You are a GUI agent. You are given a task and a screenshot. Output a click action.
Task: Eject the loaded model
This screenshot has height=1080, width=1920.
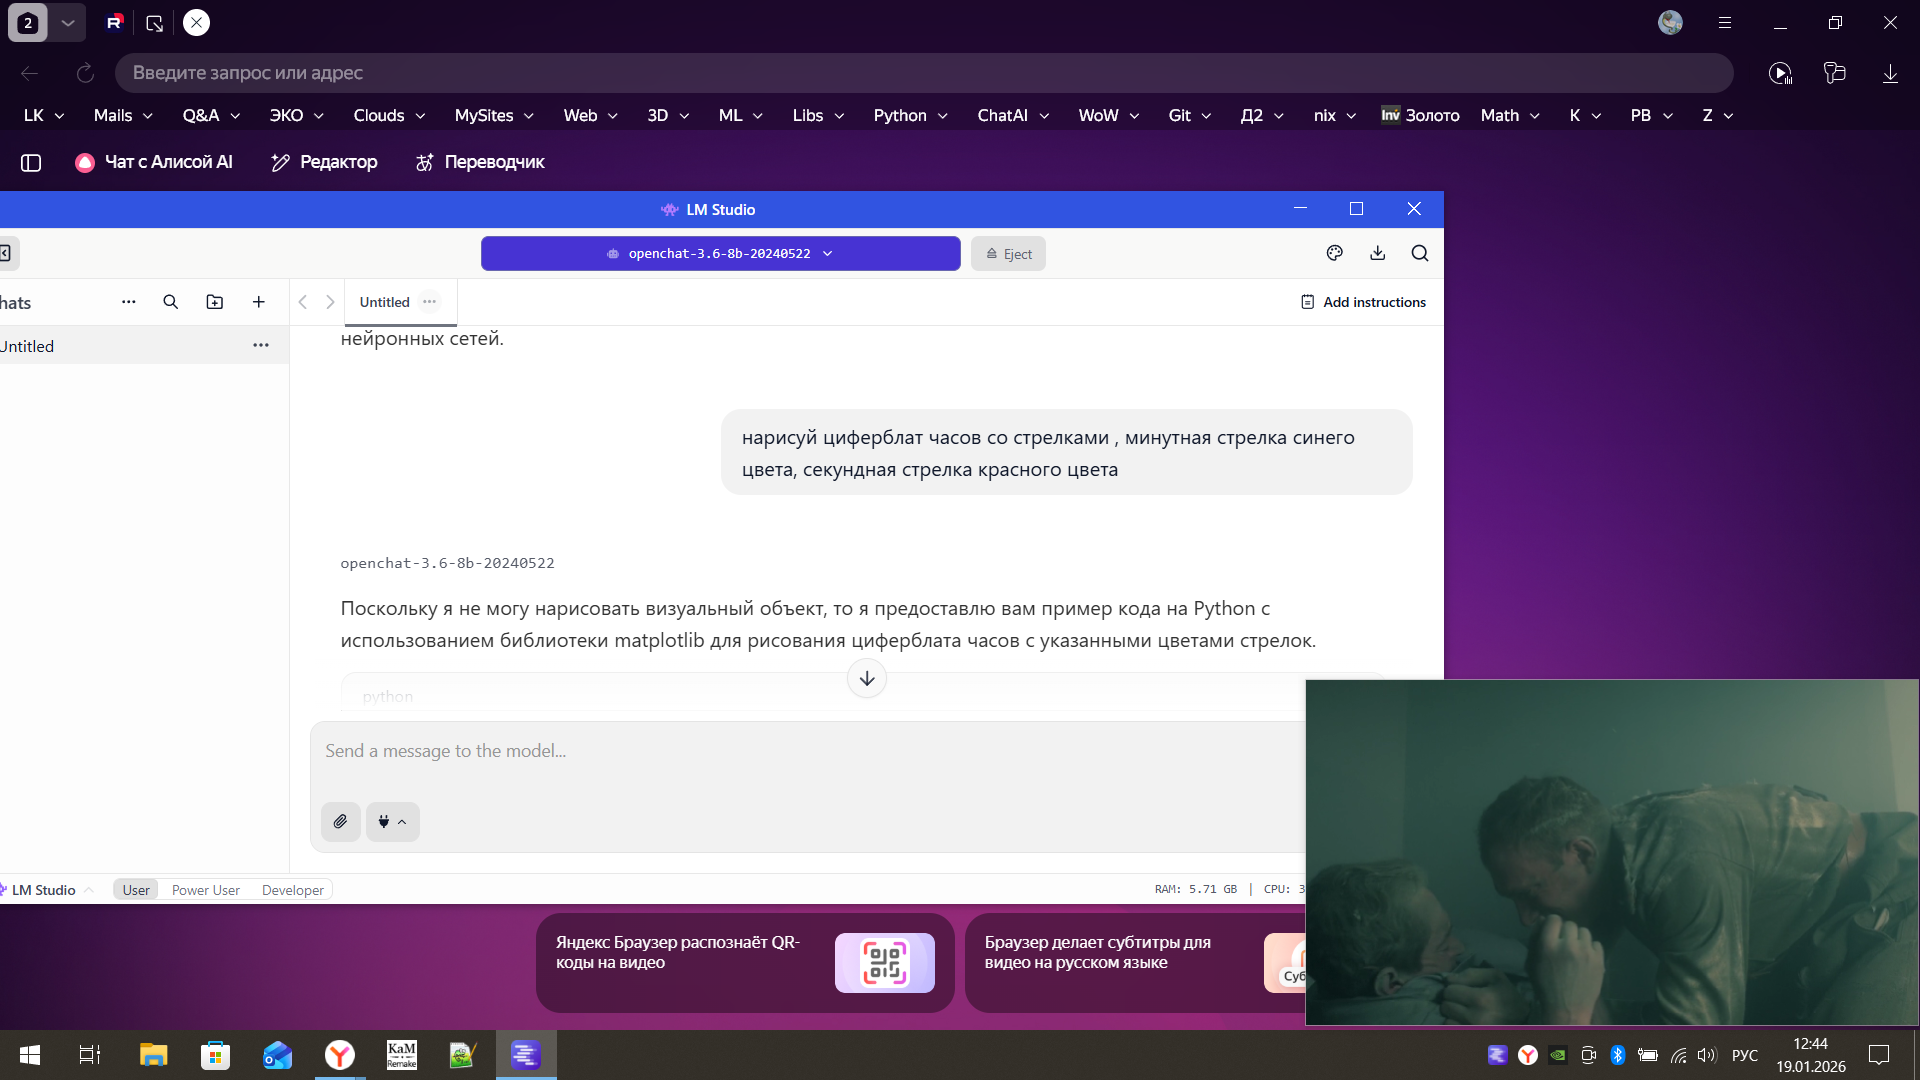pyautogui.click(x=1008, y=254)
